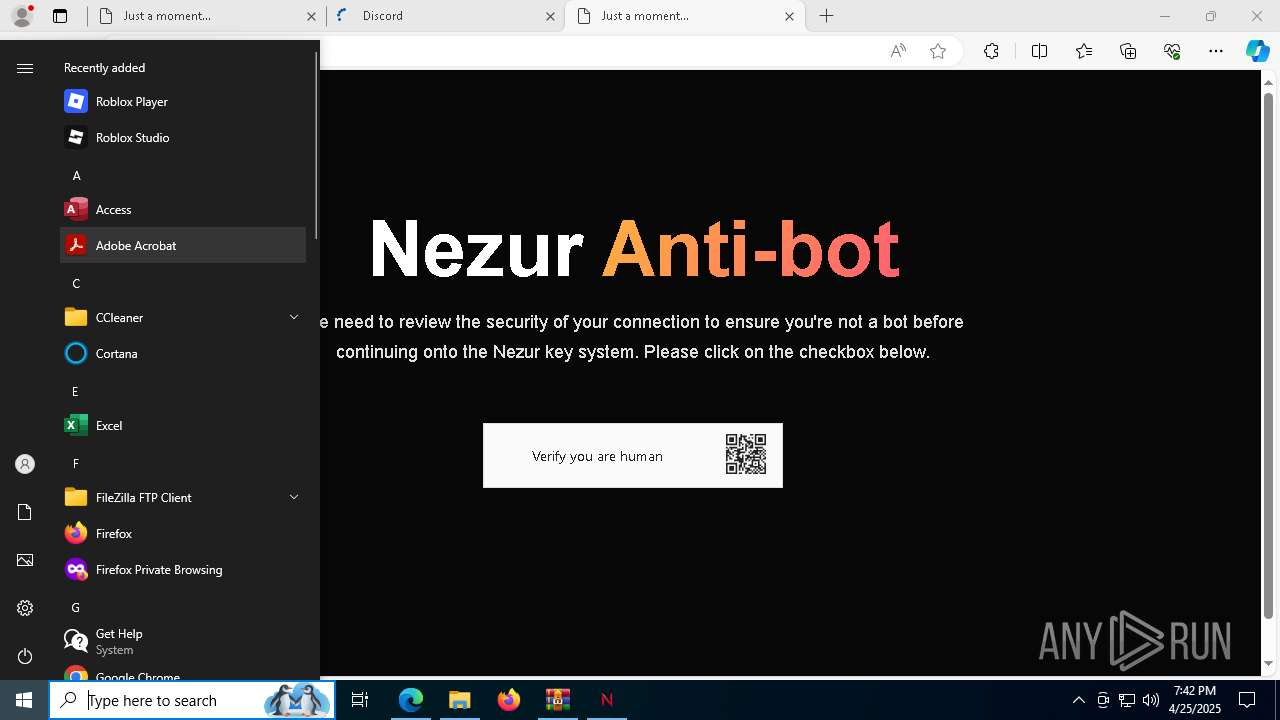Click the Windows Start button

[24, 700]
